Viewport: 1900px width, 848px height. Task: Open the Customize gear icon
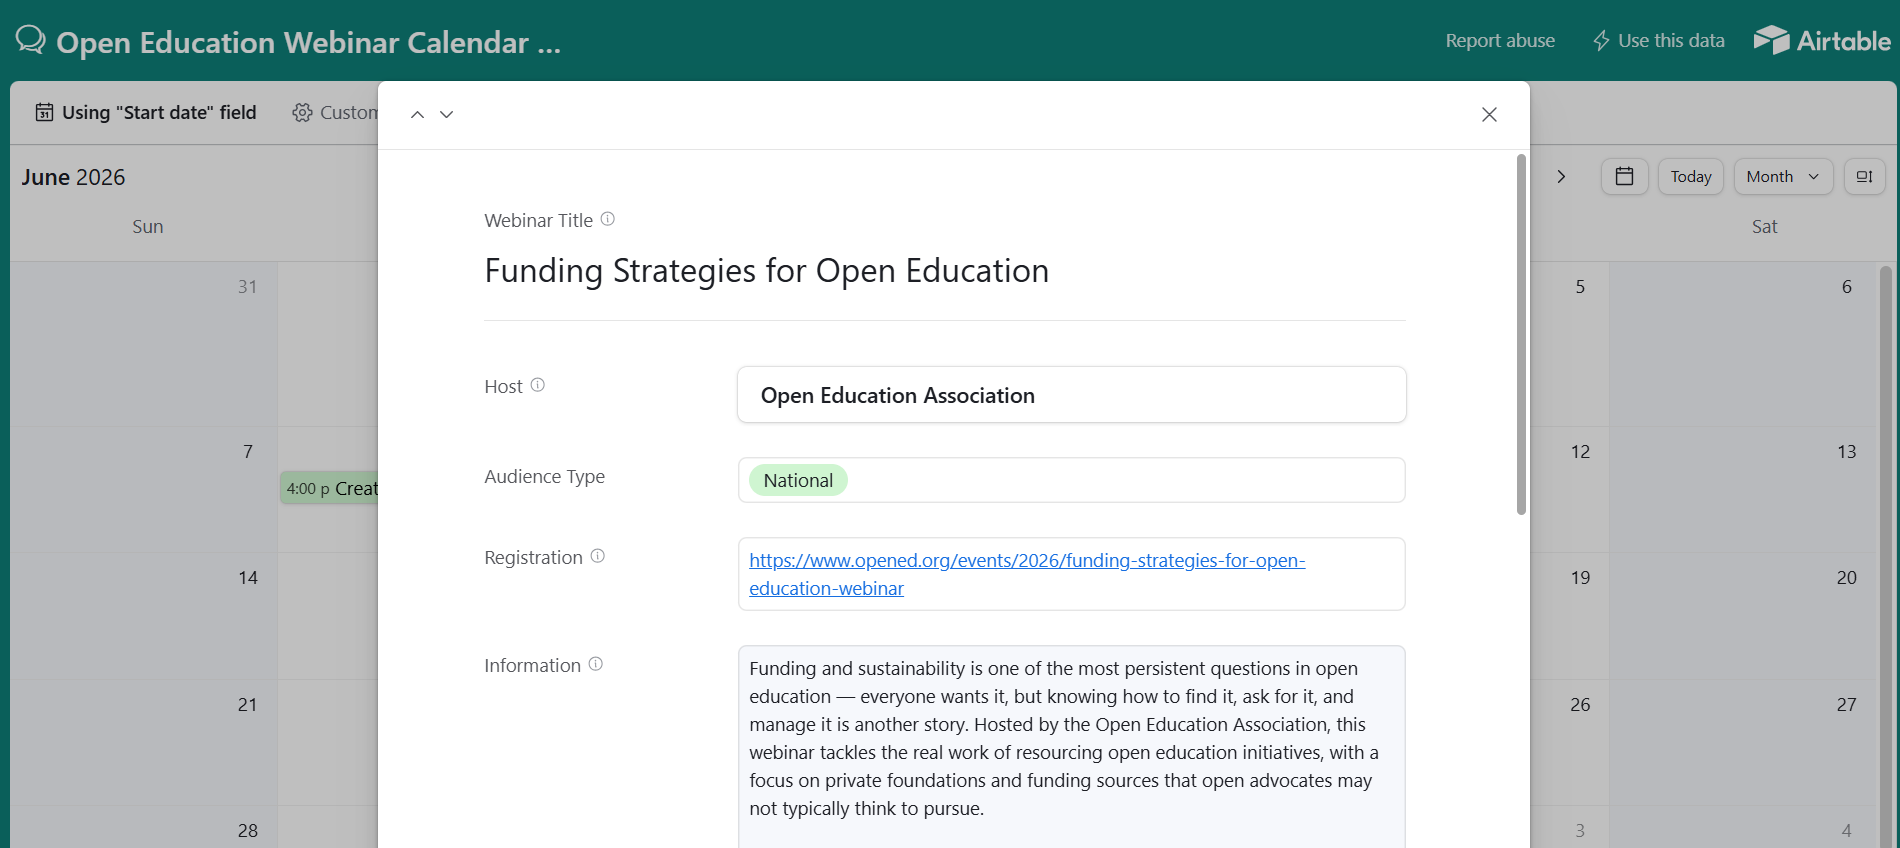point(302,112)
